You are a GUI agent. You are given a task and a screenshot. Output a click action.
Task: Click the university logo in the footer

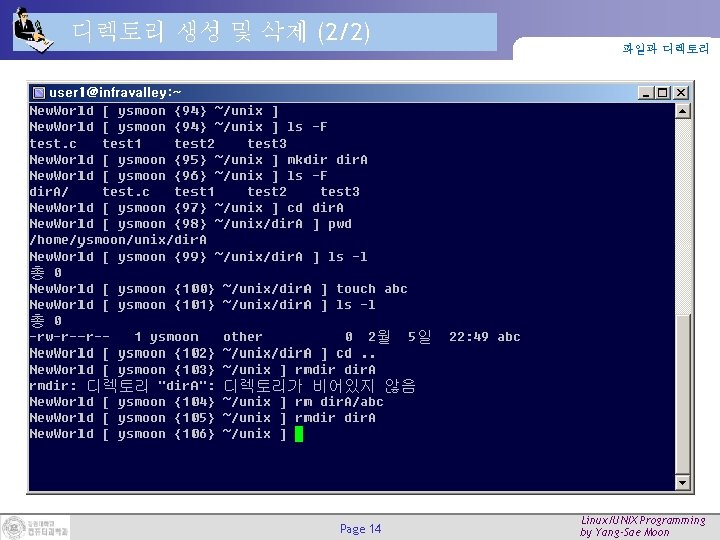click(36, 527)
